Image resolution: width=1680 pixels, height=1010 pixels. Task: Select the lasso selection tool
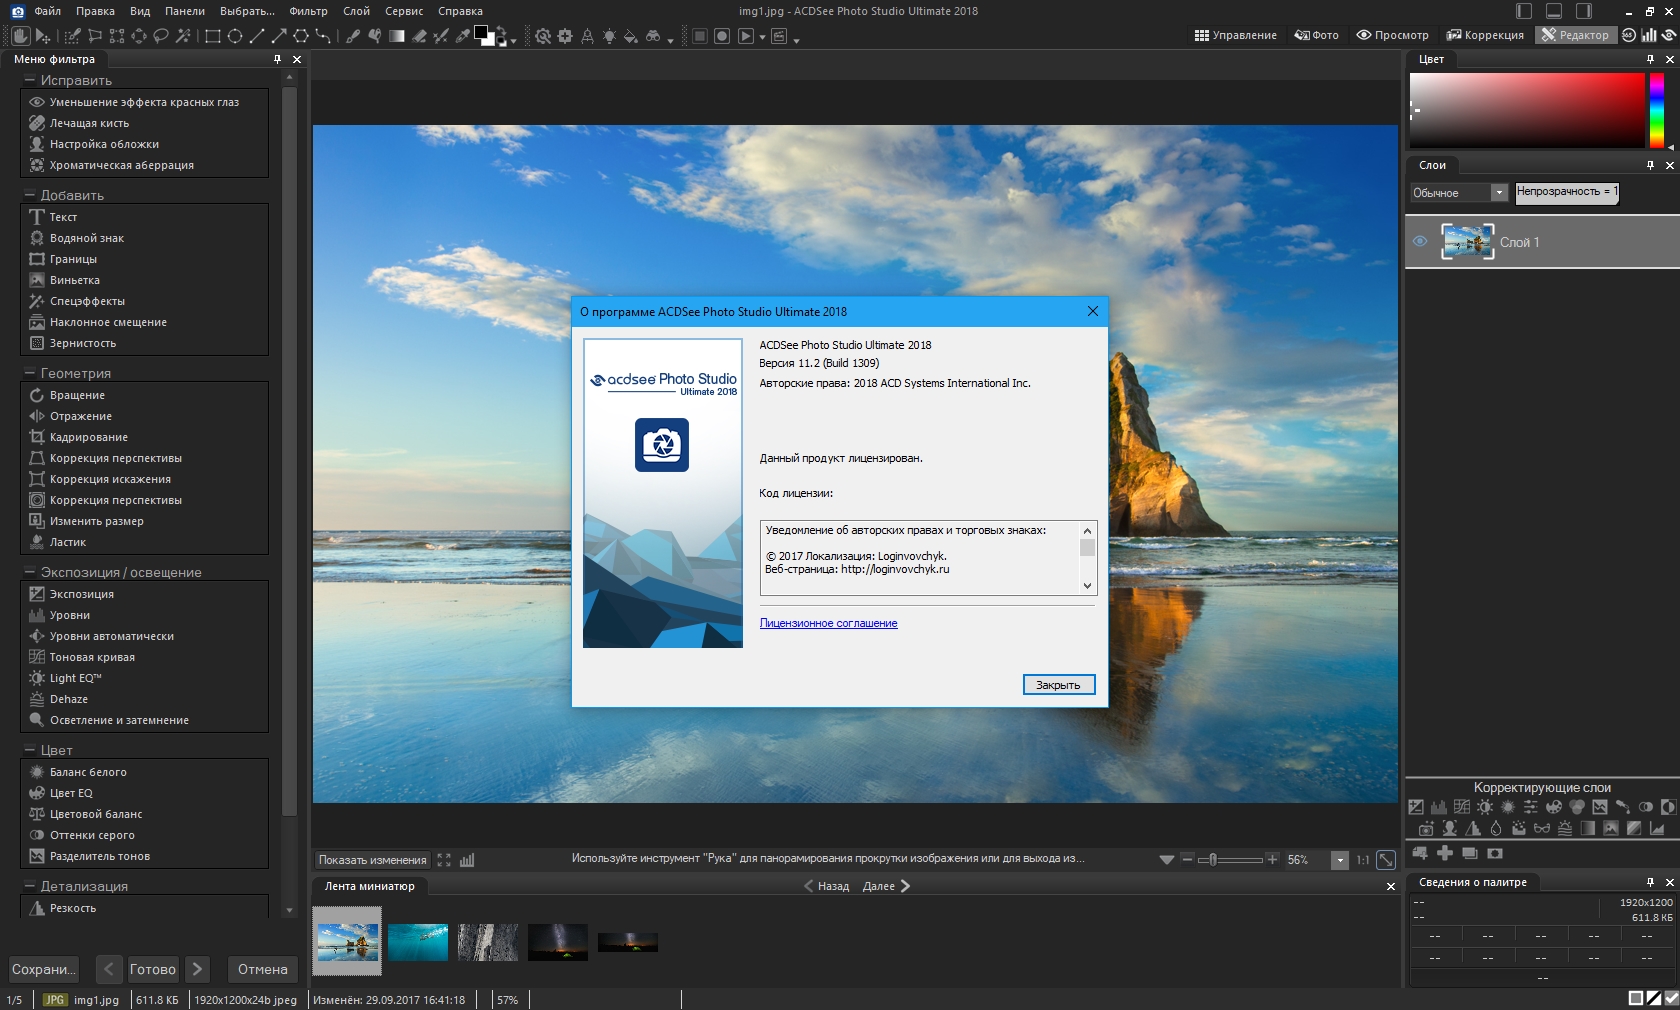pos(161,36)
